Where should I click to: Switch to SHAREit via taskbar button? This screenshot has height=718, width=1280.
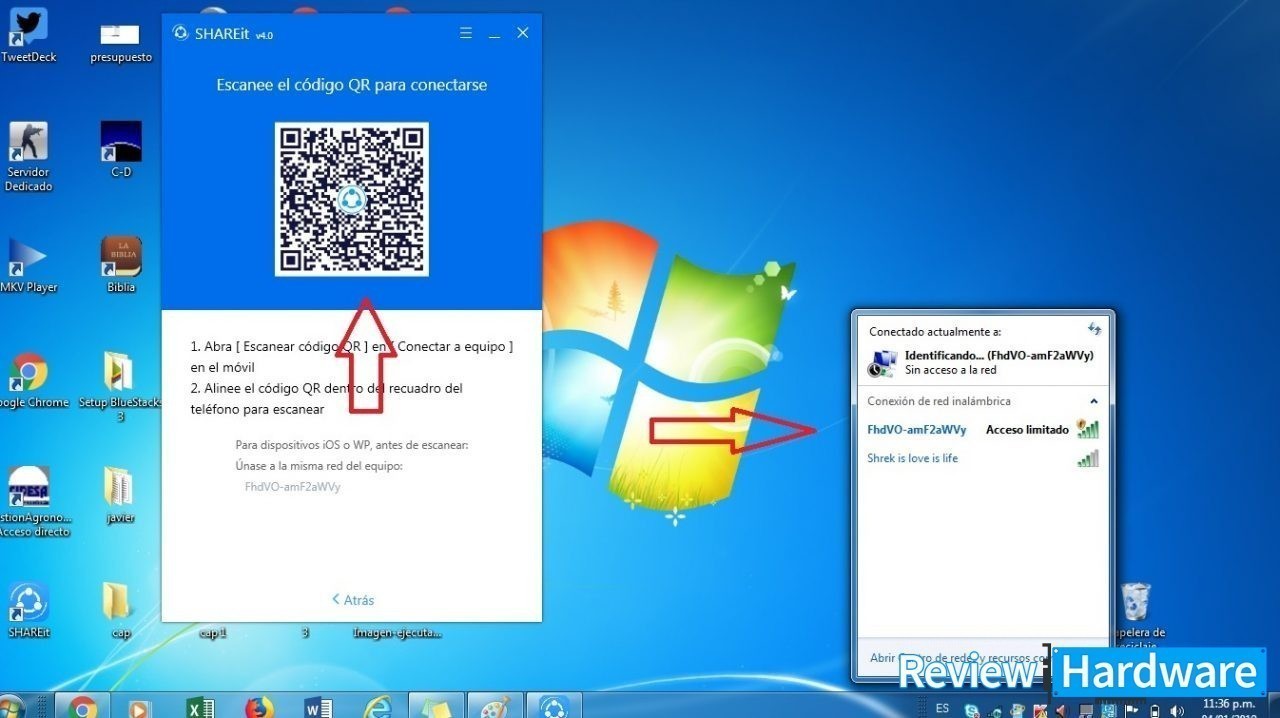coord(554,707)
